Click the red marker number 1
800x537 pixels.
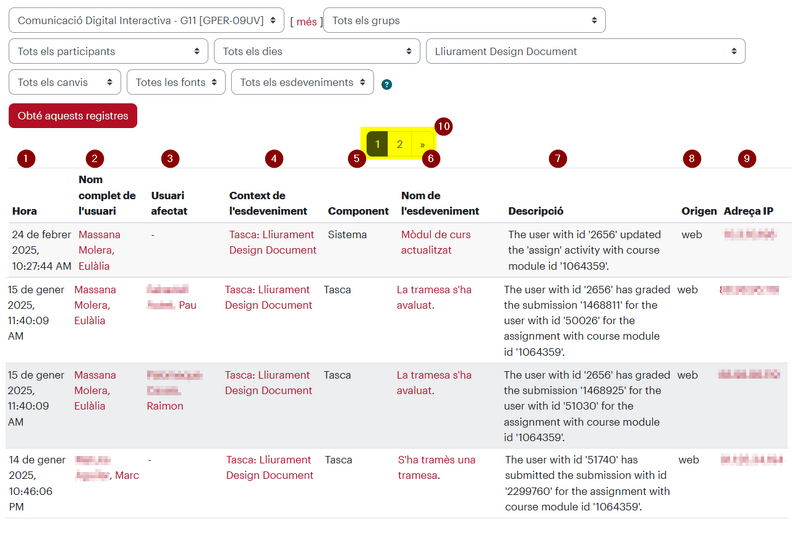pos(26,159)
